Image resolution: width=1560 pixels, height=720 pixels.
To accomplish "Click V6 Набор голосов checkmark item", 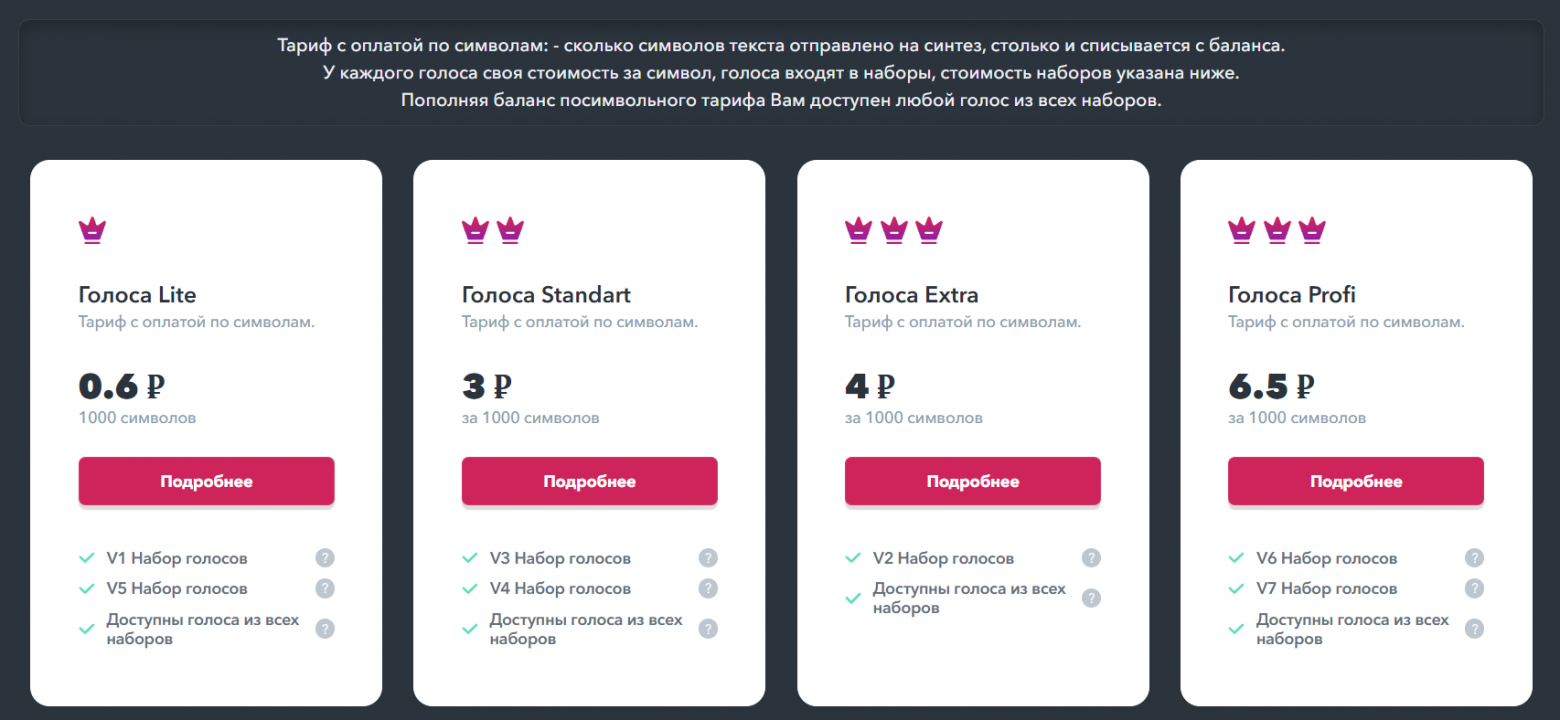I will 1313,558.
